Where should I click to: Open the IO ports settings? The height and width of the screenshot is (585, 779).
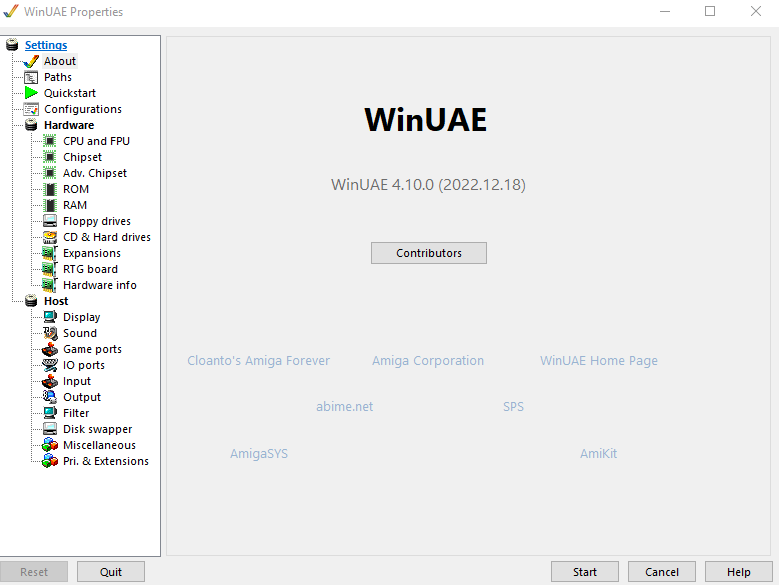pyautogui.click(x=83, y=365)
